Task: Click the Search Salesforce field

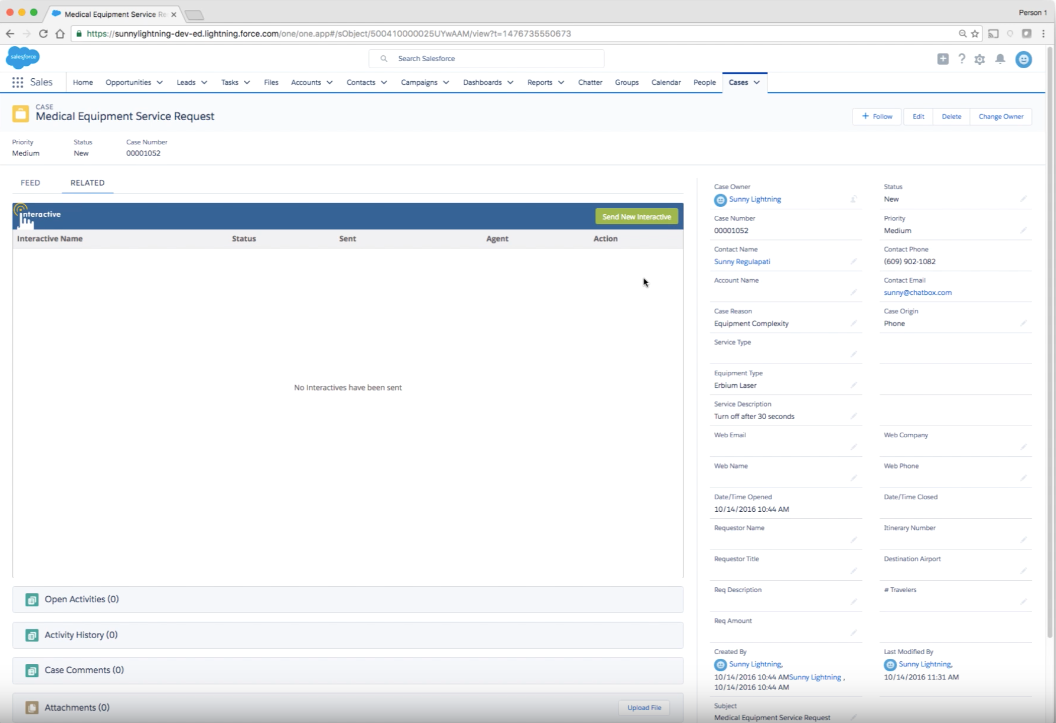Action: tap(486, 59)
